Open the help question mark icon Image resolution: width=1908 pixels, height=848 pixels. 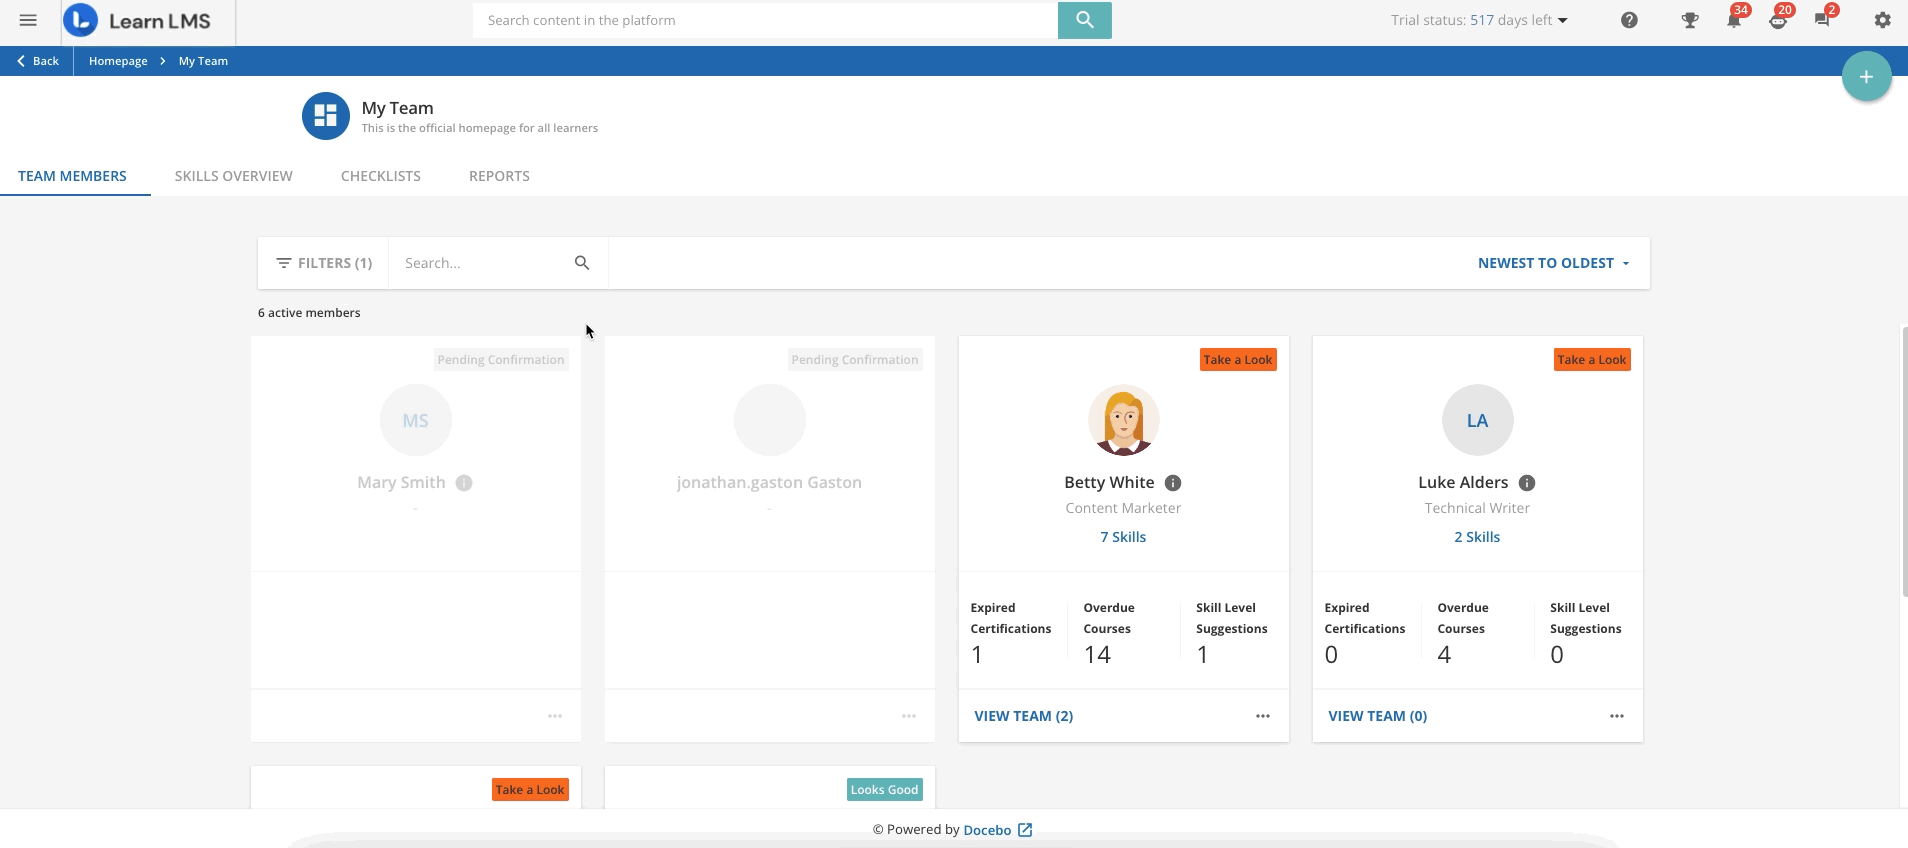1629,20
